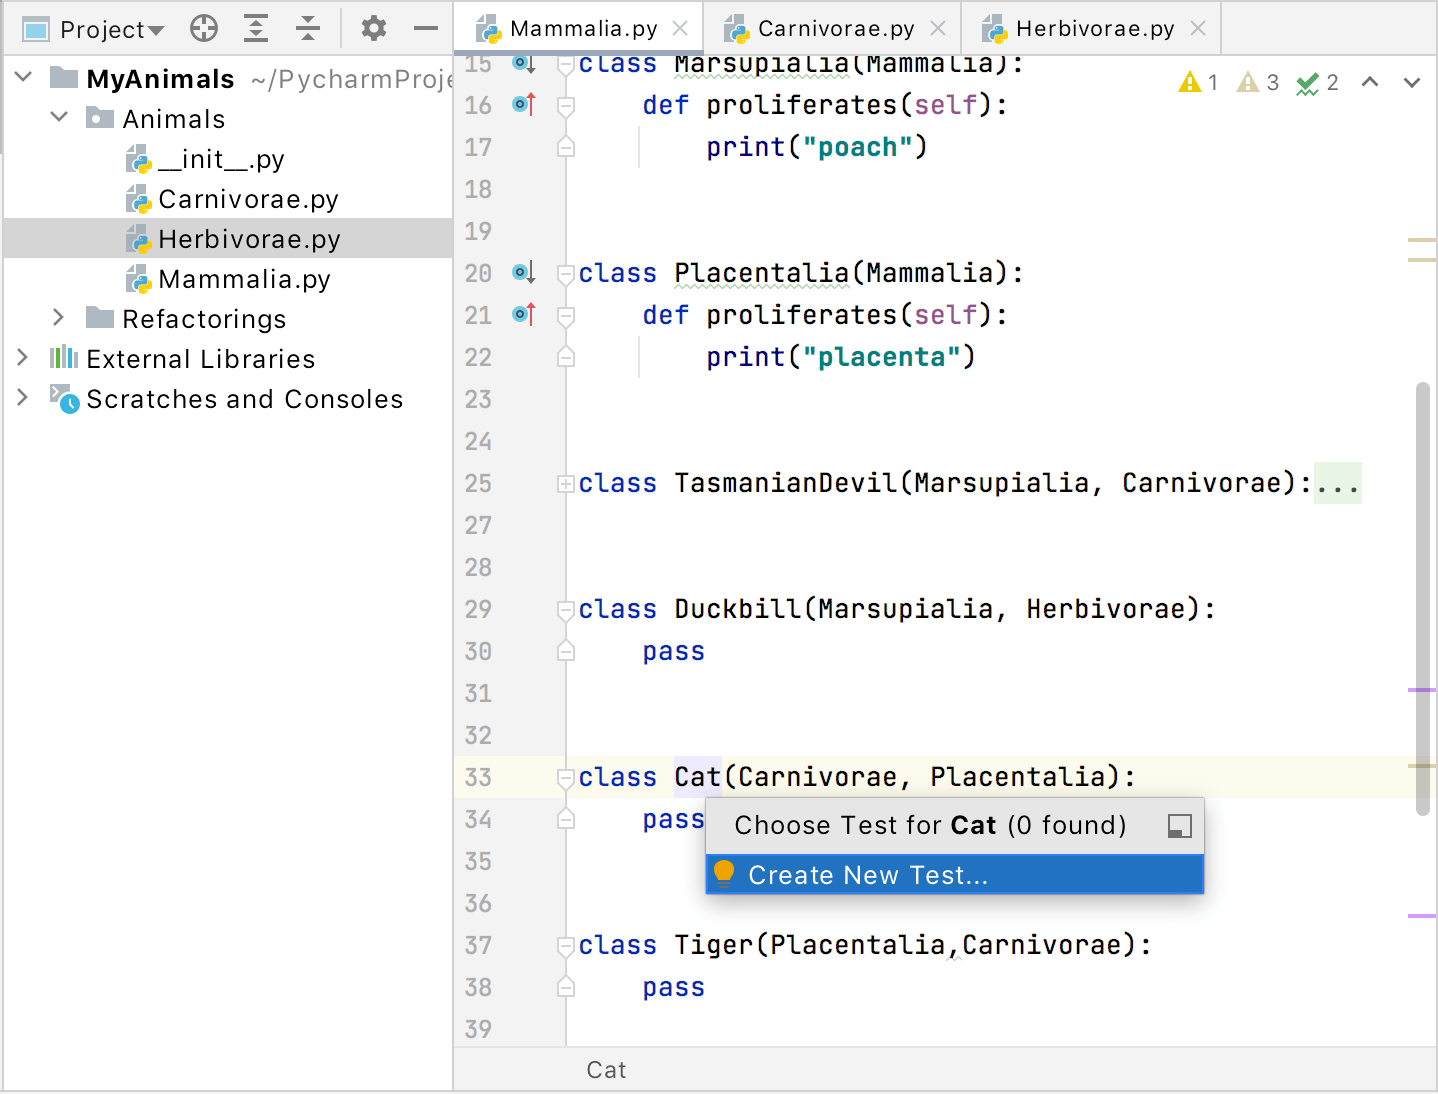Collapse the Animals folder

59,118
